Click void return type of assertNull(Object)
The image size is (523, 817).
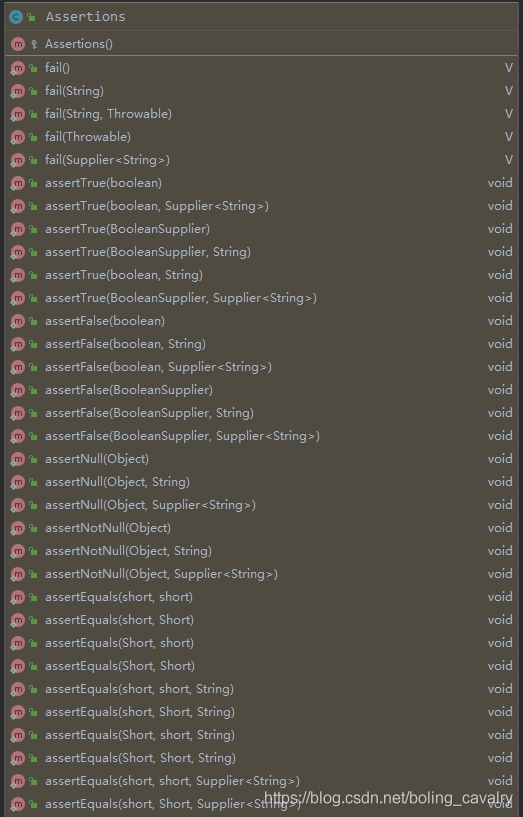[x=500, y=459]
